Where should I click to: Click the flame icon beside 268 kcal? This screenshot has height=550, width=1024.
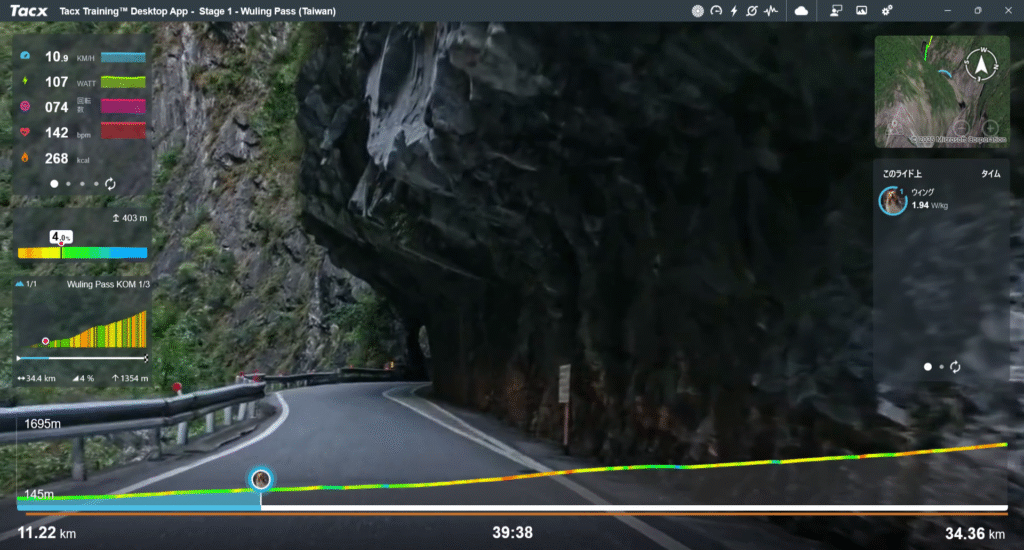[x=25, y=157]
